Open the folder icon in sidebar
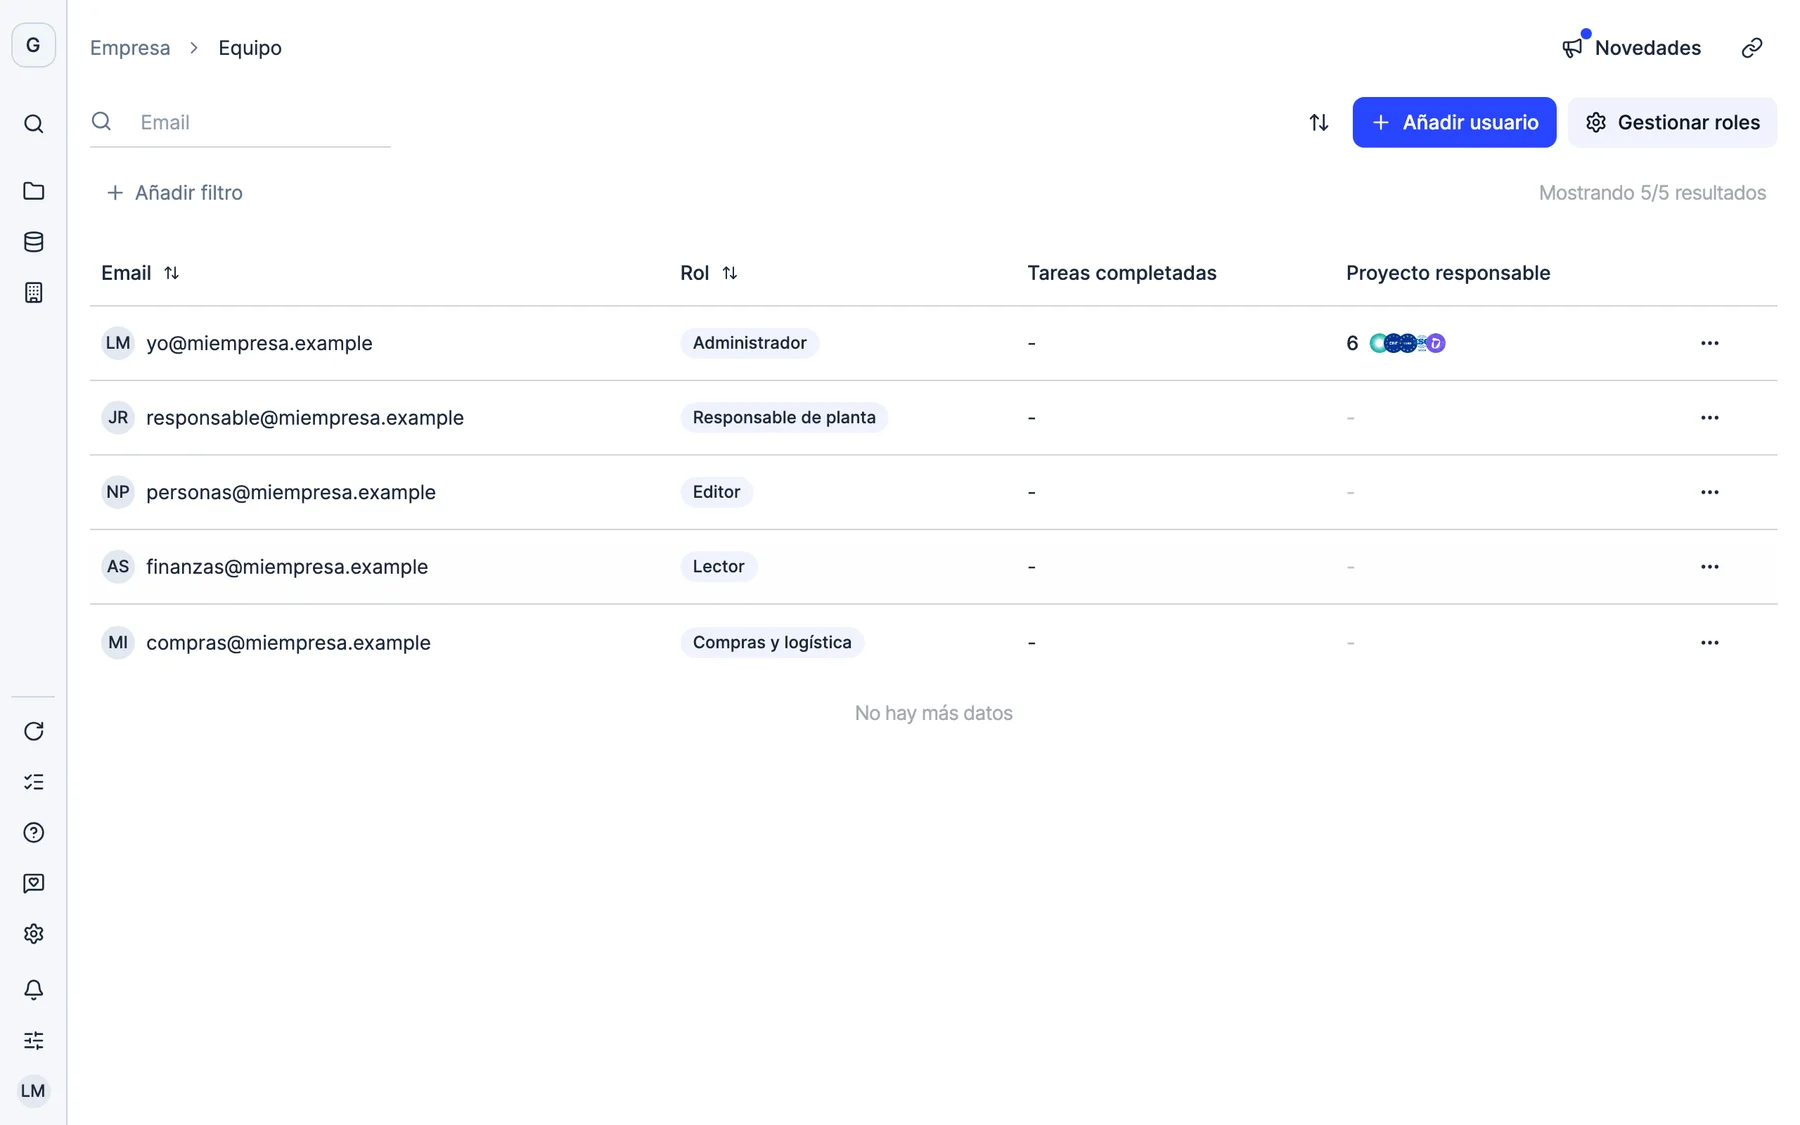Image resolution: width=1800 pixels, height=1125 pixels. (33, 191)
